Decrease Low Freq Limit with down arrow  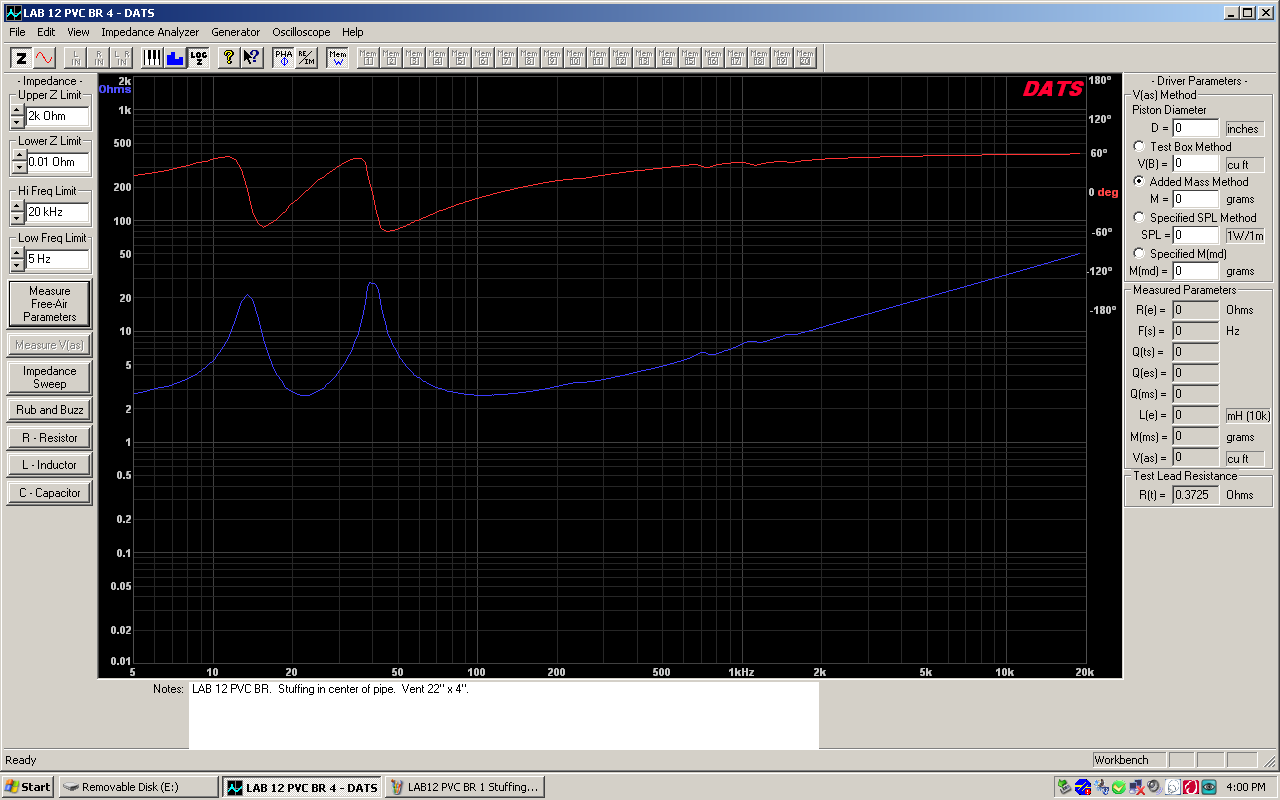17,265
